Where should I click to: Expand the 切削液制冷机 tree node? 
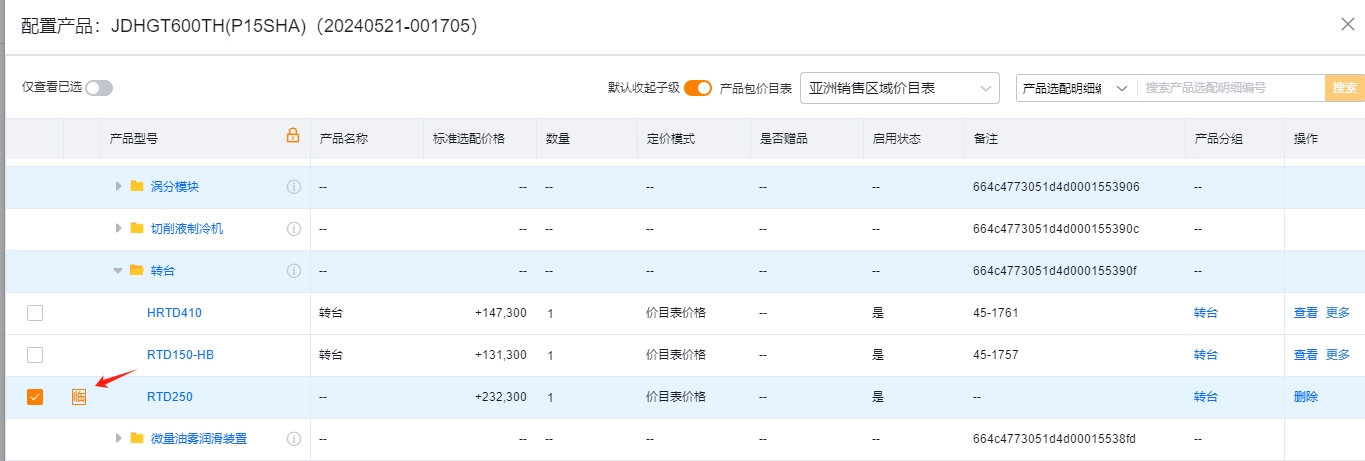[119, 229]
